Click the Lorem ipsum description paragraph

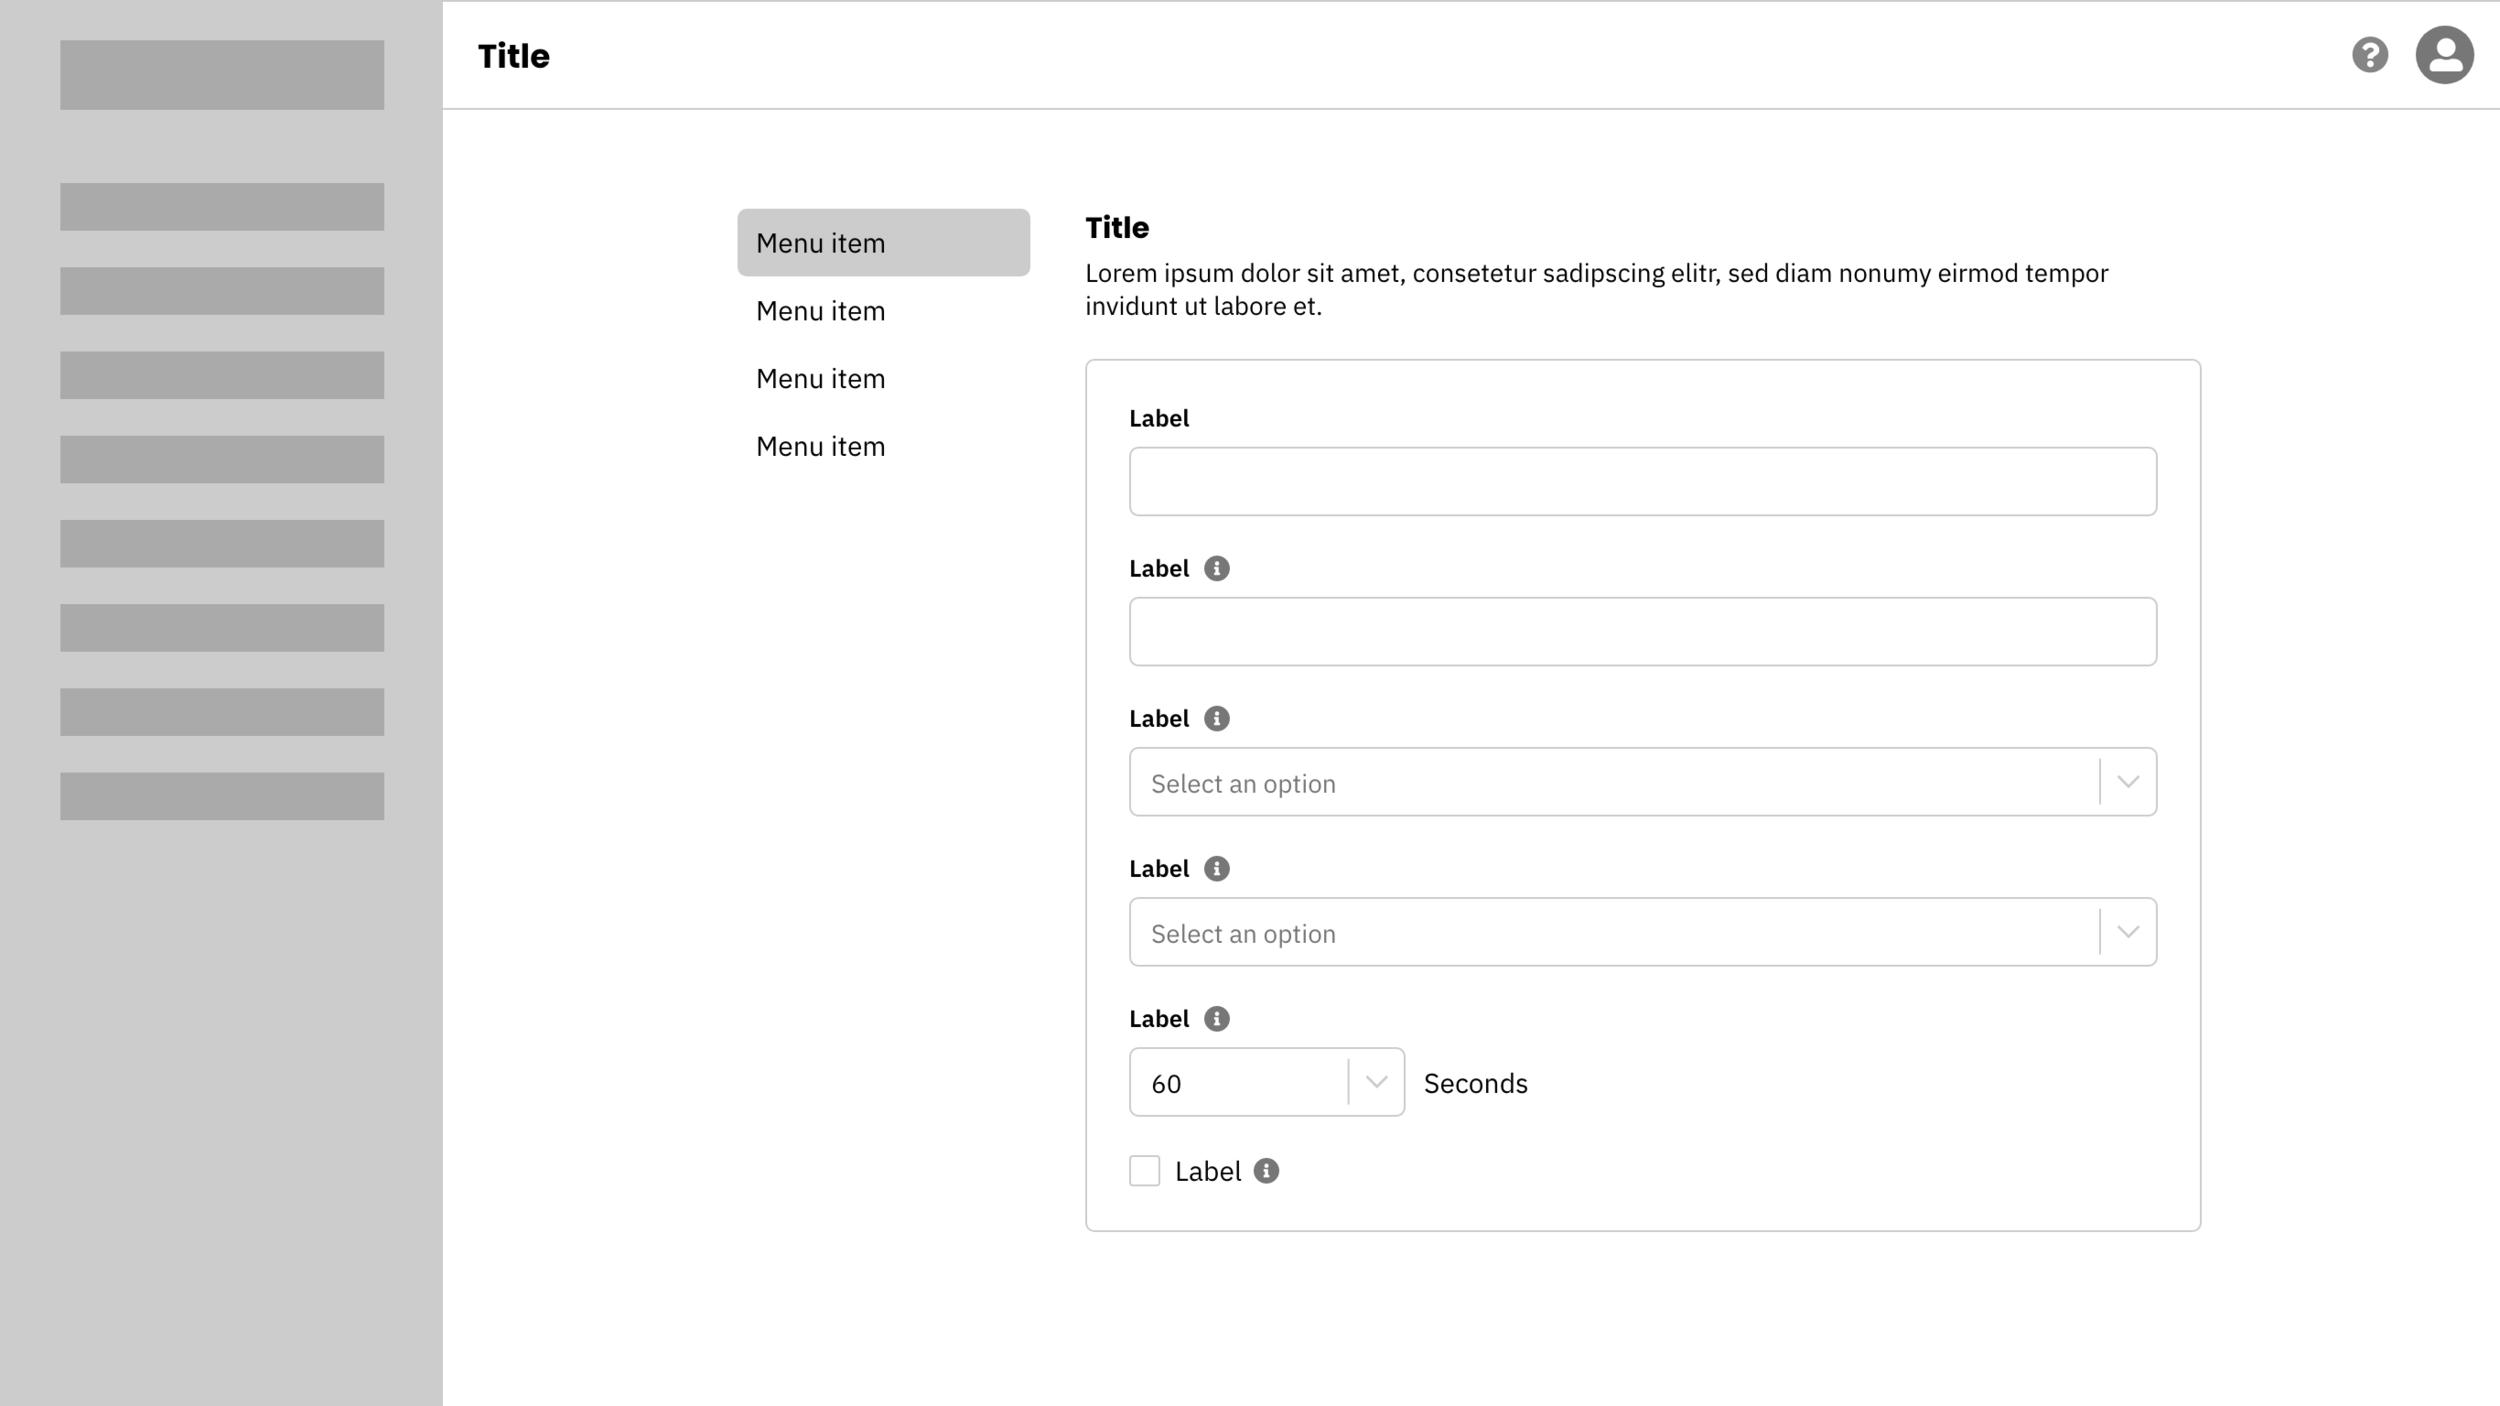tap(1597, 290)
